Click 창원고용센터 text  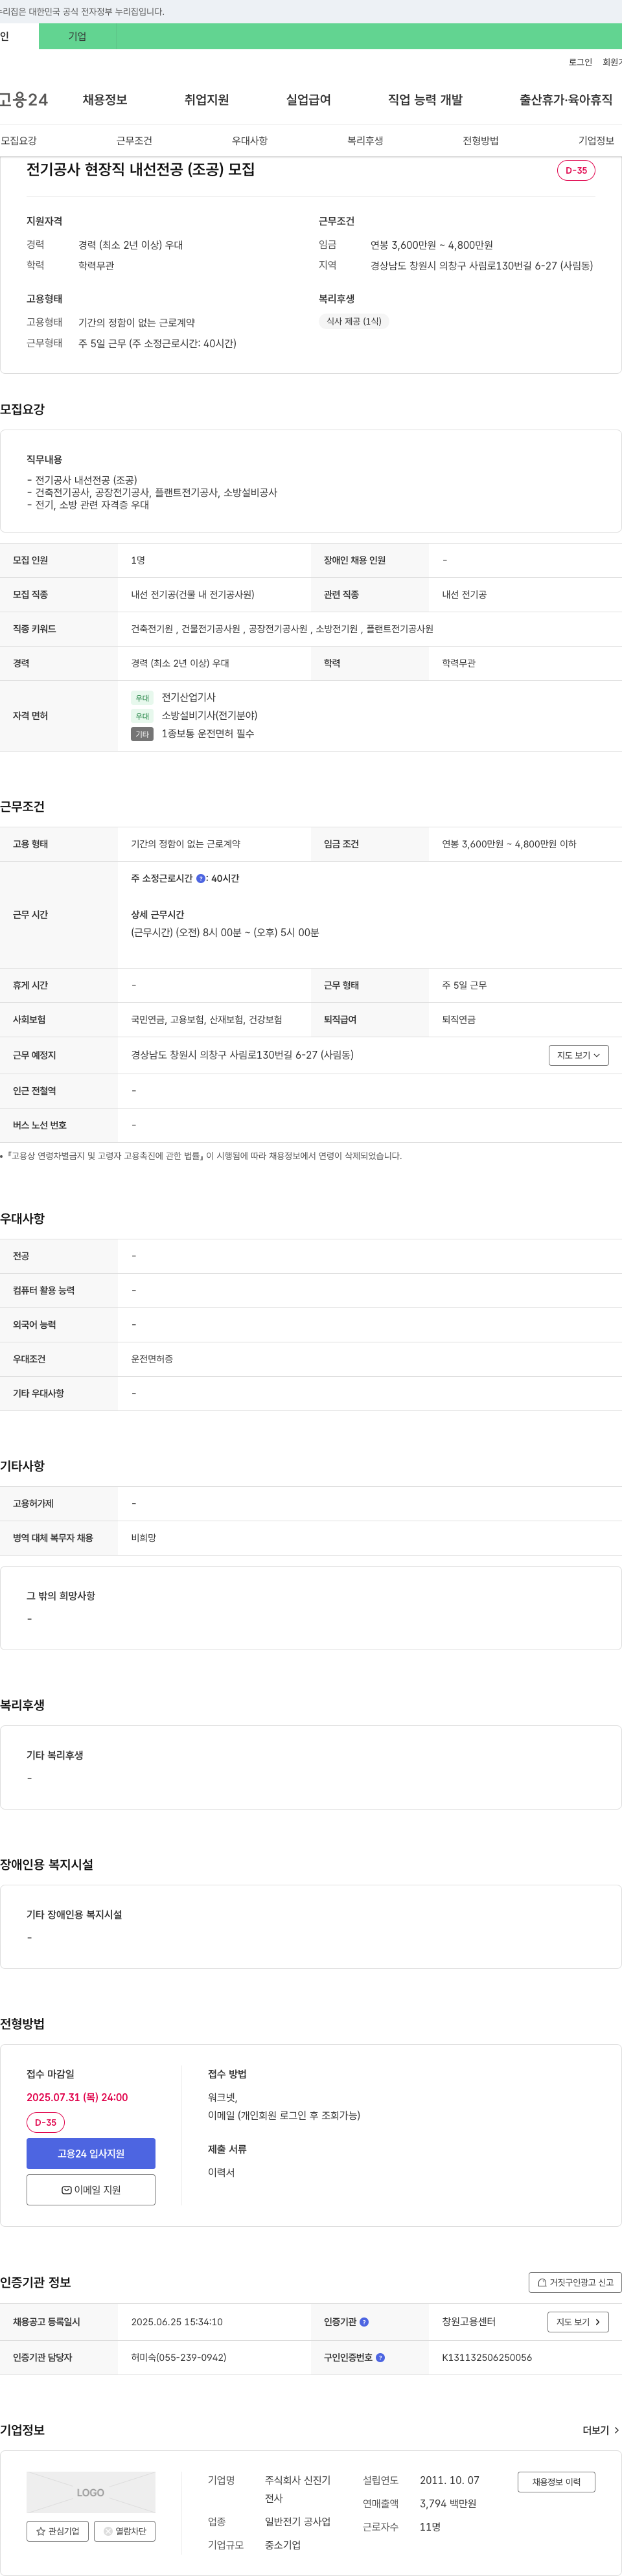coord(469,2322)
